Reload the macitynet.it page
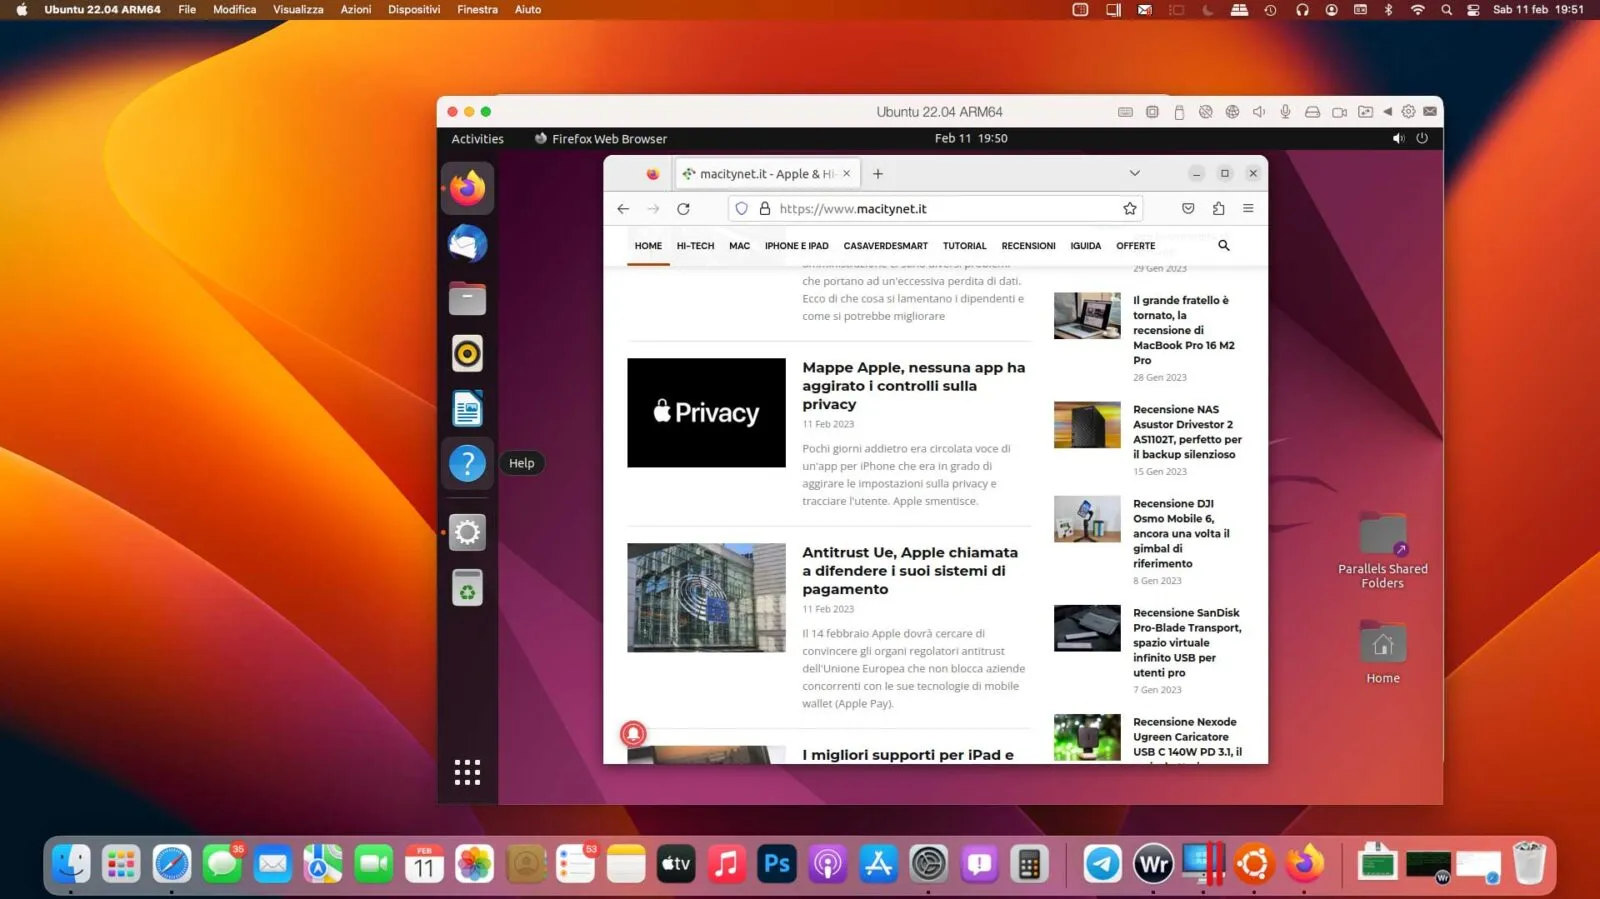This screenshot has height=899, width=1600. (683, 209)
